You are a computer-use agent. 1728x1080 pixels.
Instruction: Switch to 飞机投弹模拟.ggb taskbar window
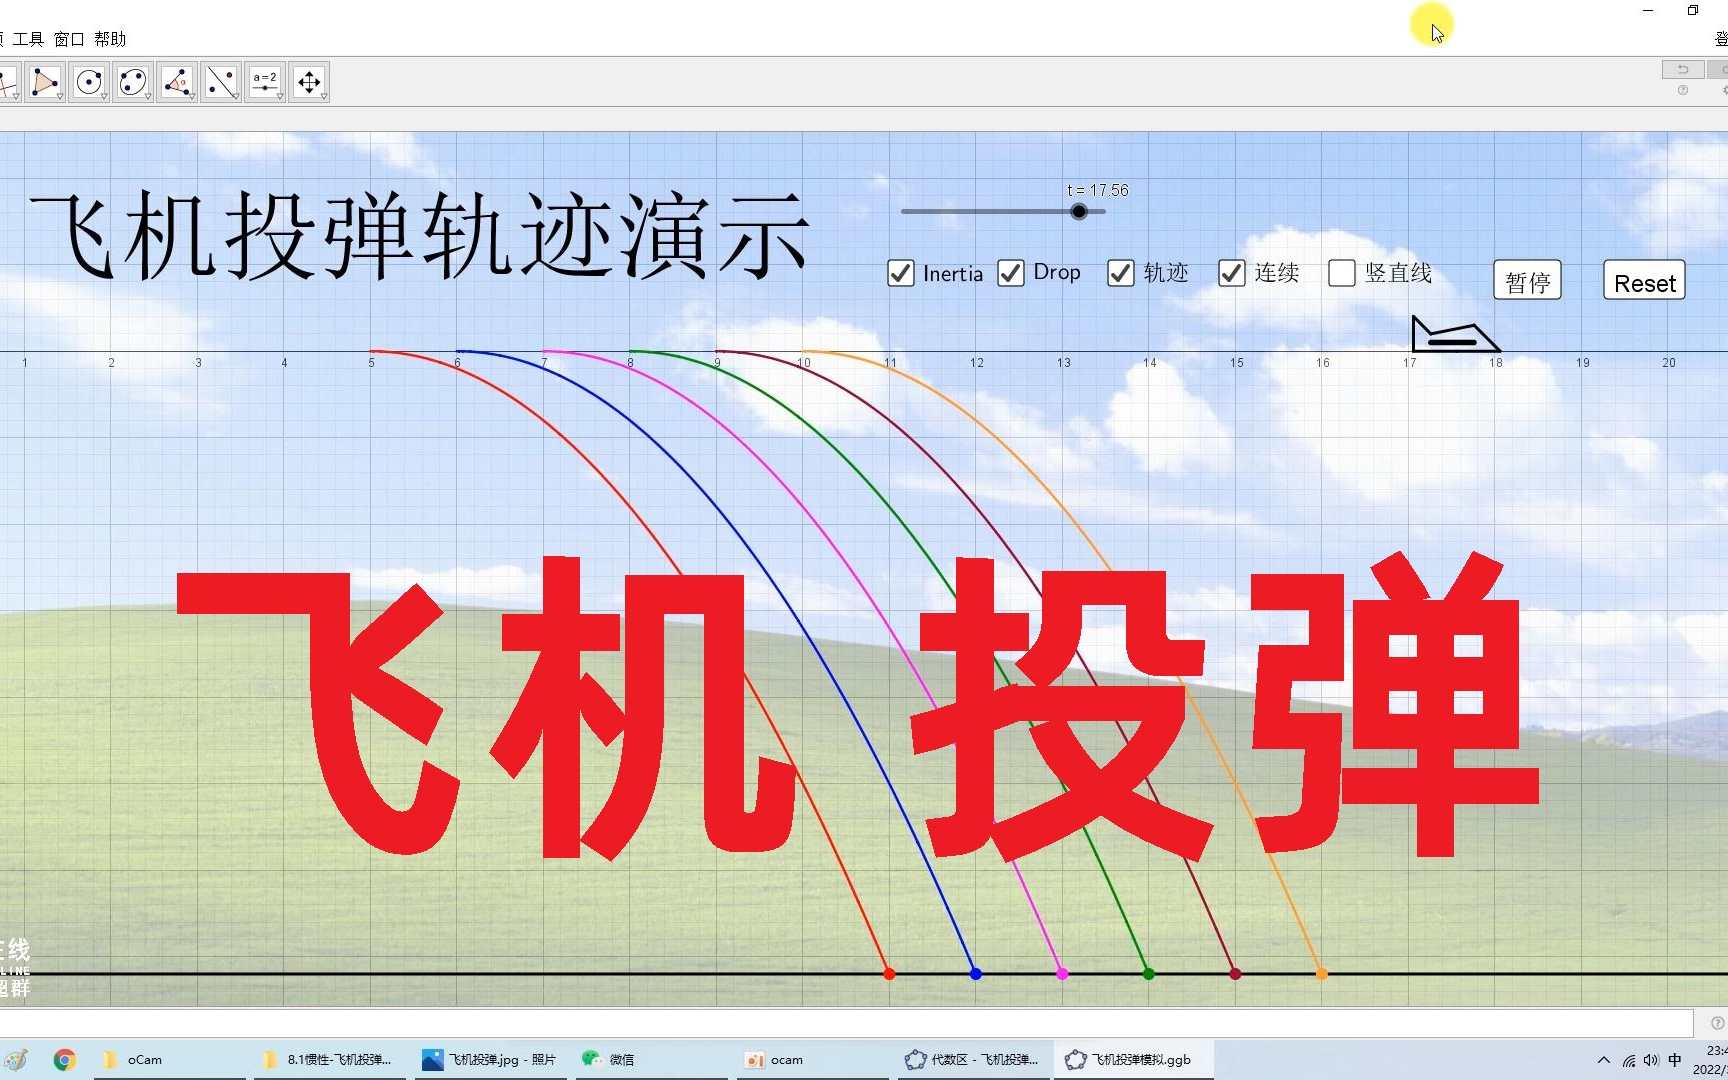(1133, 1060)
